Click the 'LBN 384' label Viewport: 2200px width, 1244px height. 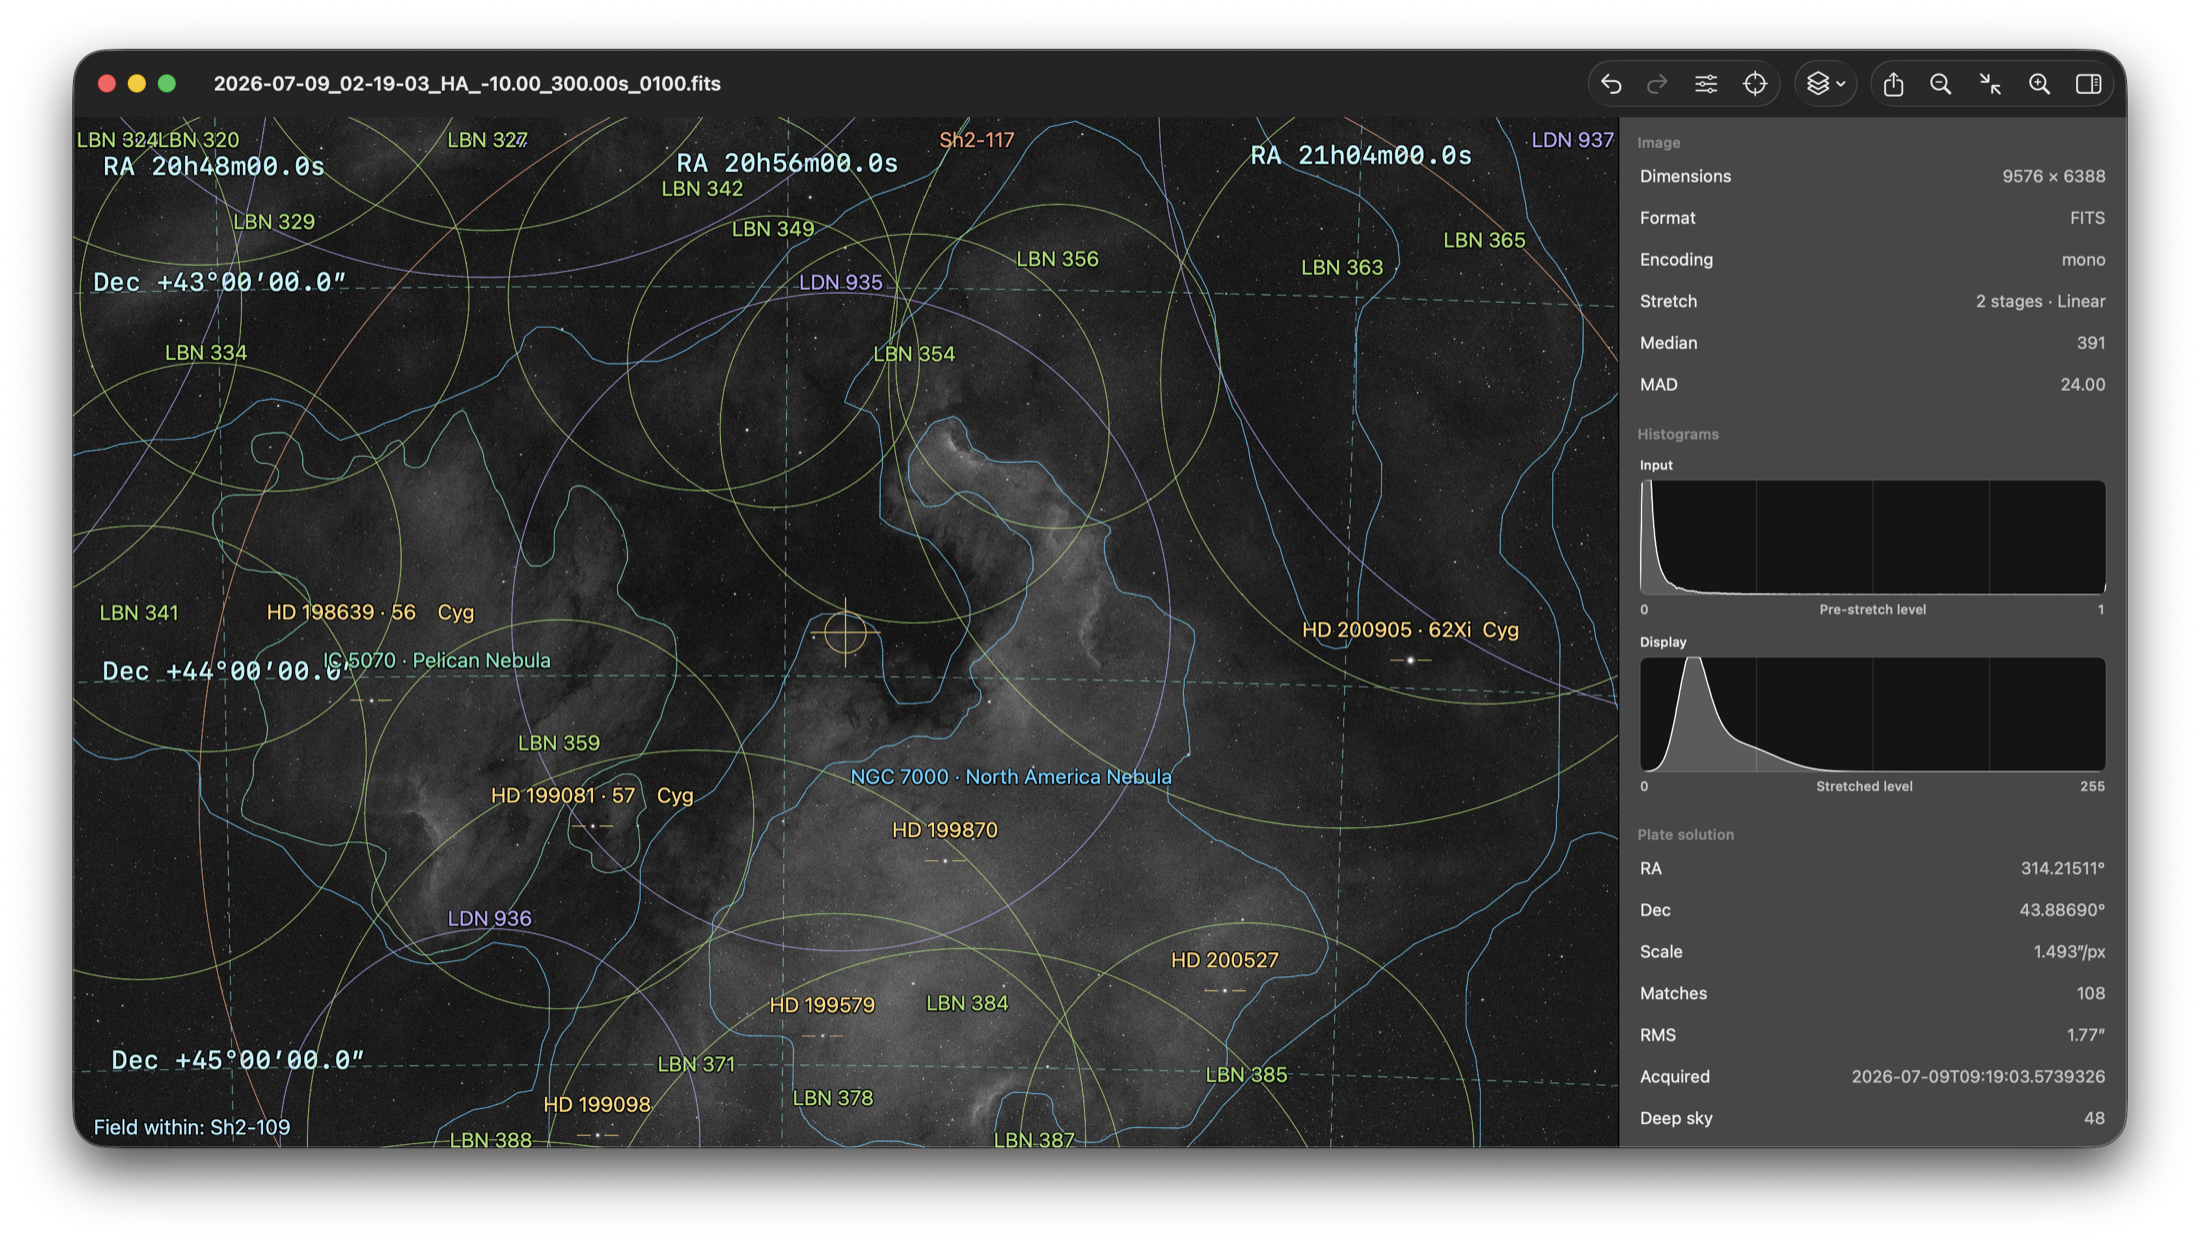pyautogui.click(x=967, y=1003)
